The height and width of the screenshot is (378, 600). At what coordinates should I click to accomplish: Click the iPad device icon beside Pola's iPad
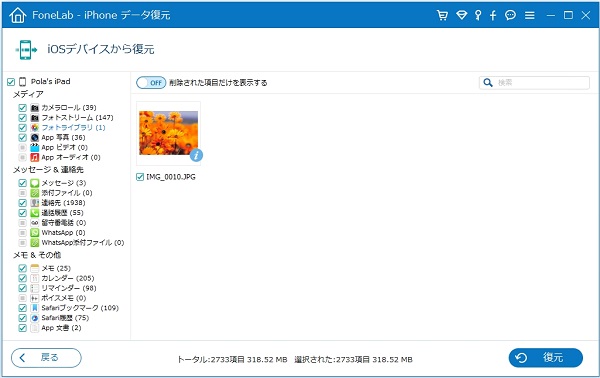click(23, 81)
